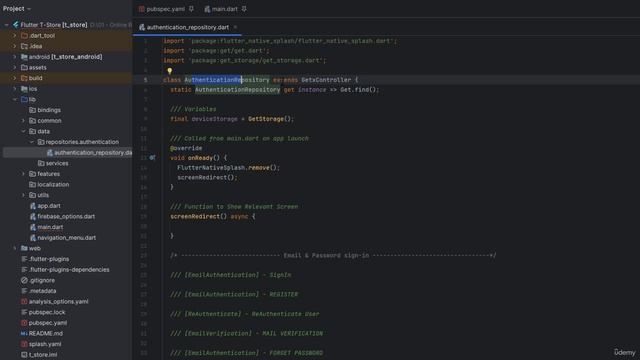Collapse the lib folder

15,99
